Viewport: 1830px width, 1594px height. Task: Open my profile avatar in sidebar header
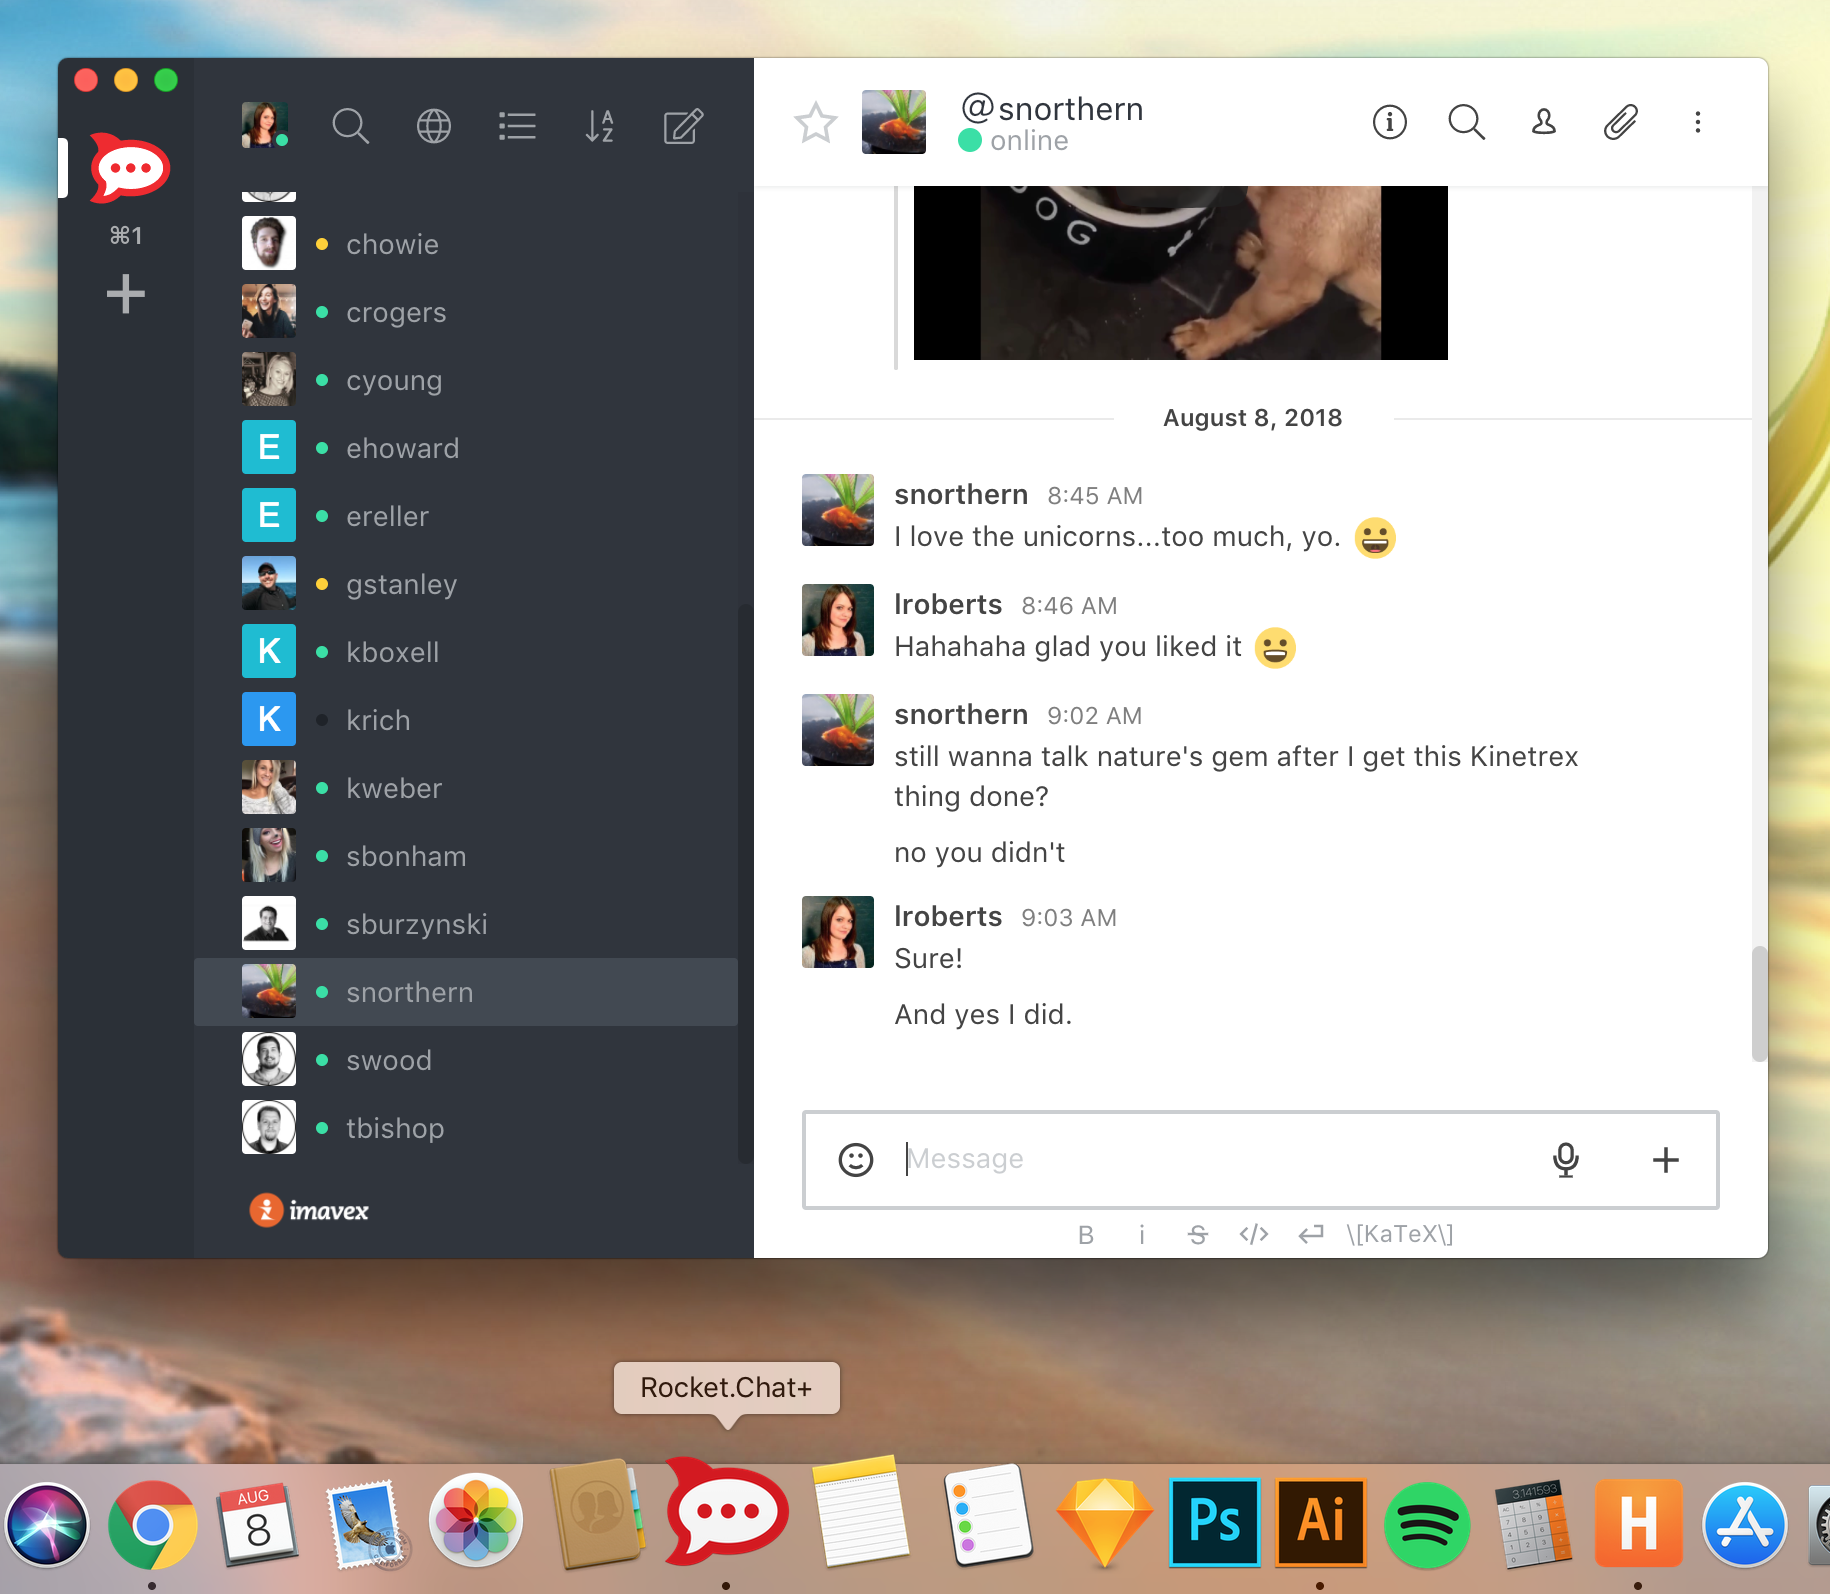(265, 125)
